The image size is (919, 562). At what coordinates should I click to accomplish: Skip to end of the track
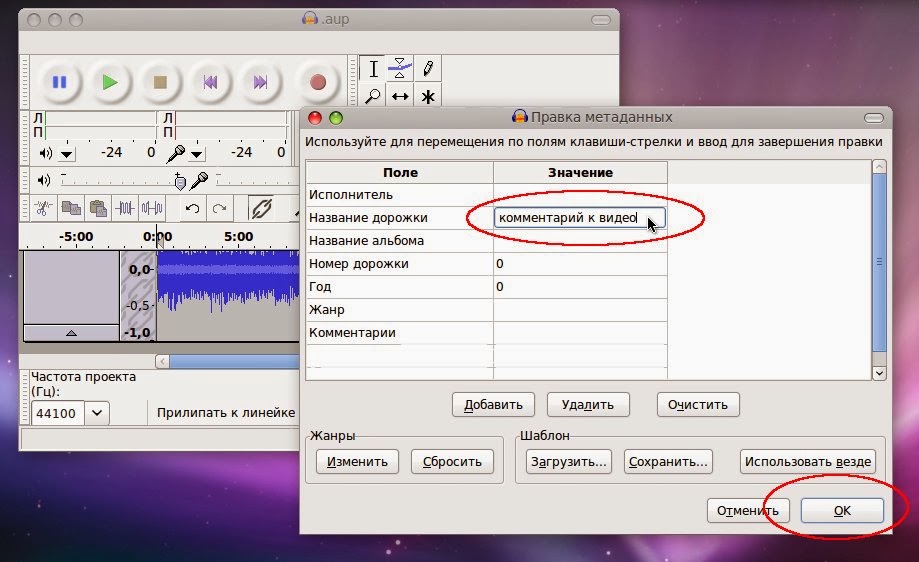(x=260, y=82)
